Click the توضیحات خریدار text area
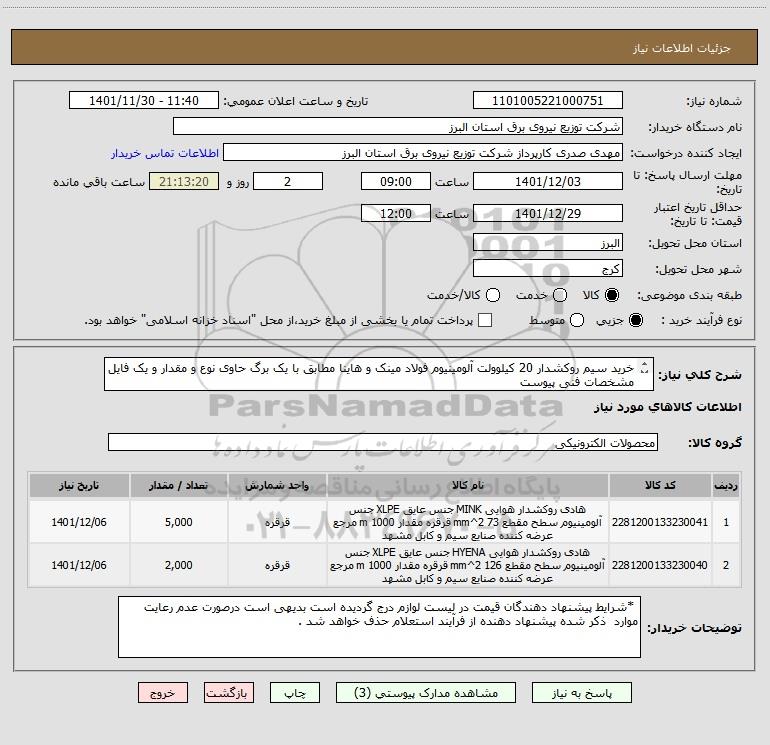770x745 pixels. [x=379, y=627]
